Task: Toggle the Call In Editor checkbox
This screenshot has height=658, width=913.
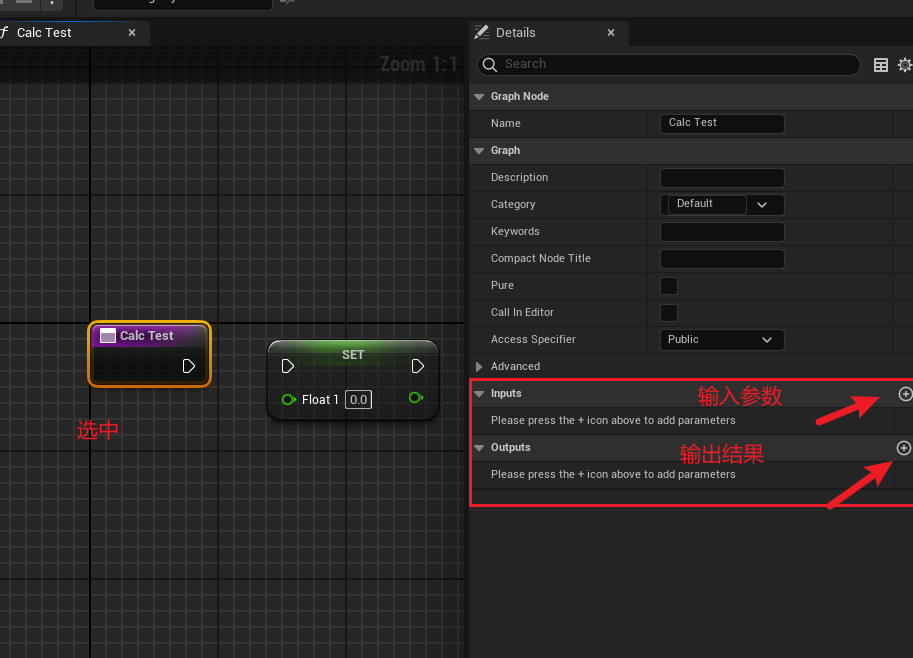Action: 669,313
